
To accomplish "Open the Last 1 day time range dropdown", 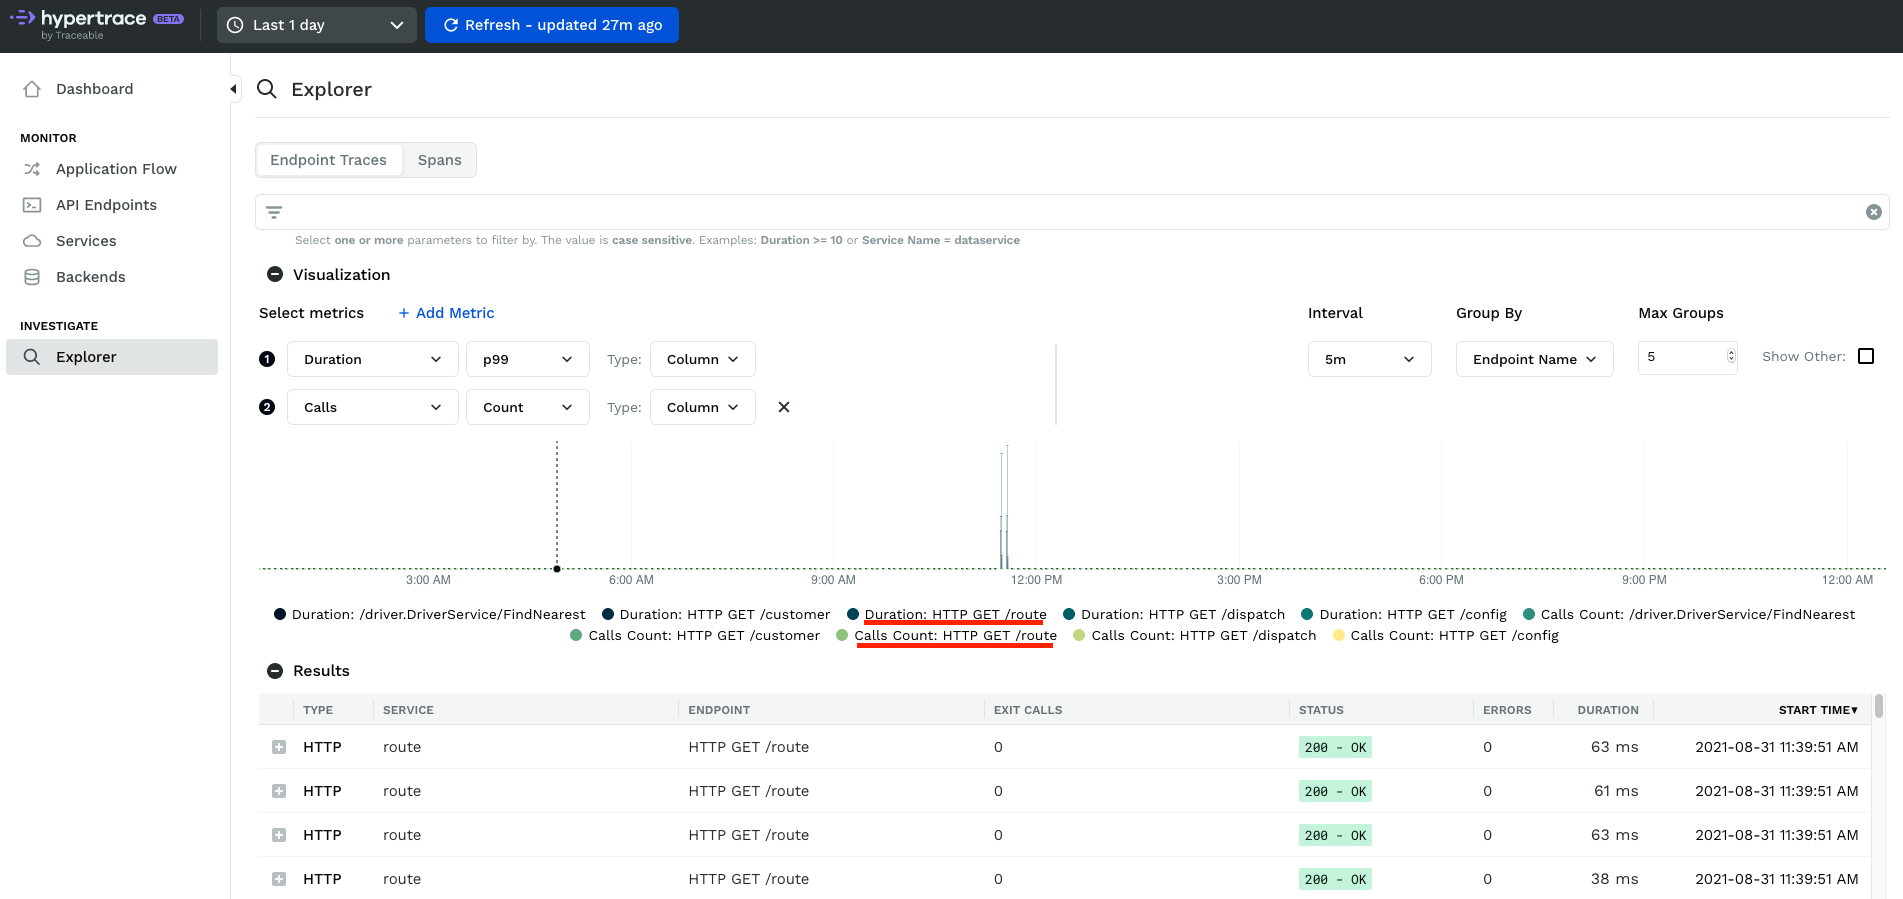I will [316, 25].
